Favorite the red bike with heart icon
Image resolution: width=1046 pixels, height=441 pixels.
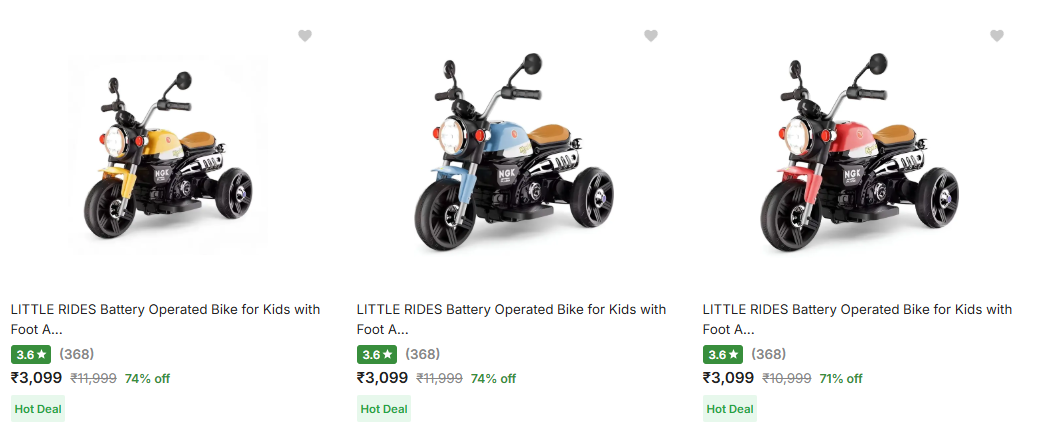[997, 36]
